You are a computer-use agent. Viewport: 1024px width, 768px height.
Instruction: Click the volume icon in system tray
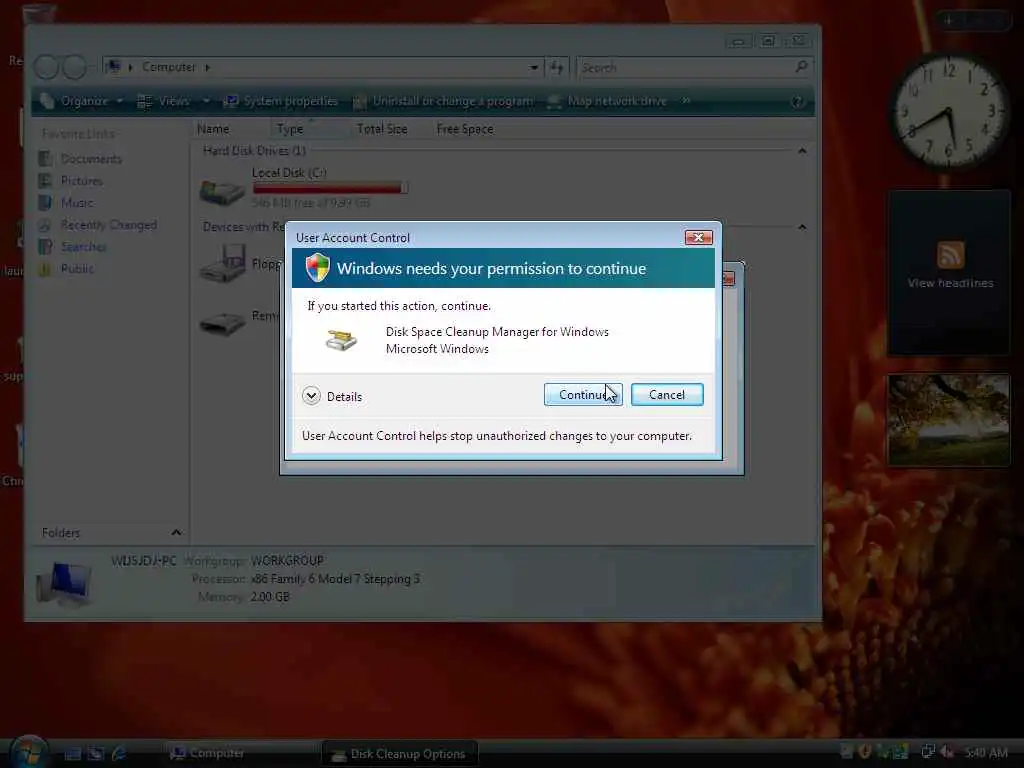click(946, 752)
